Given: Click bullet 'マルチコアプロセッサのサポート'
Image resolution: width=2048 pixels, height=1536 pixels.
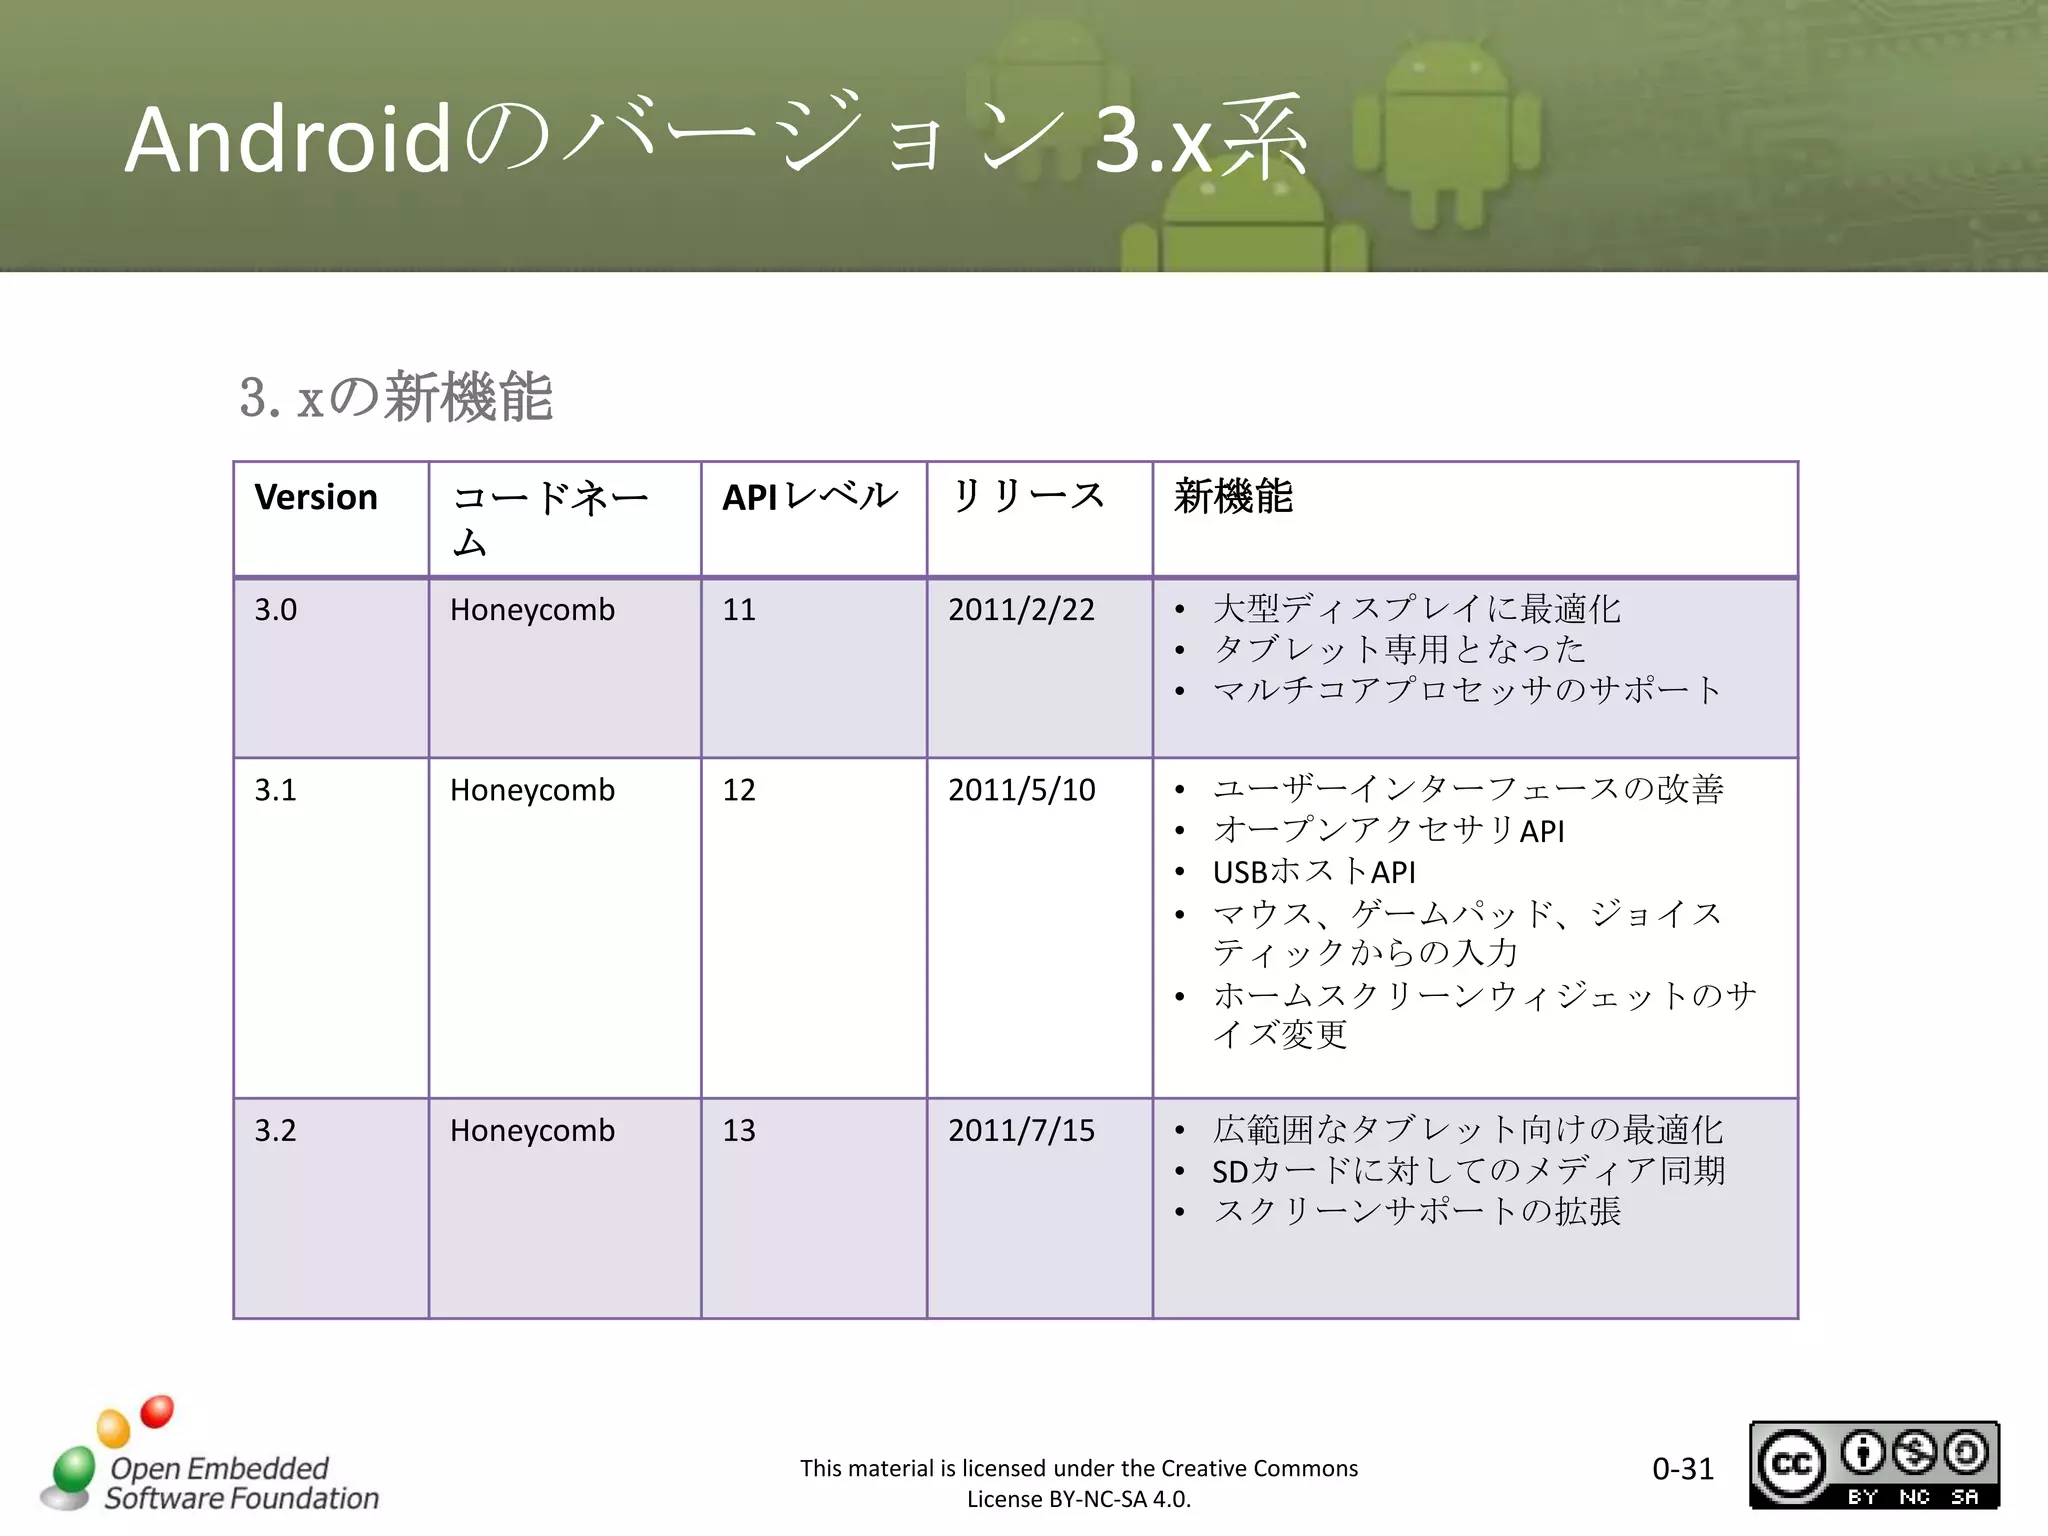Looking at the screenshot, I should pyautogui.click(x=1467, y=689).
